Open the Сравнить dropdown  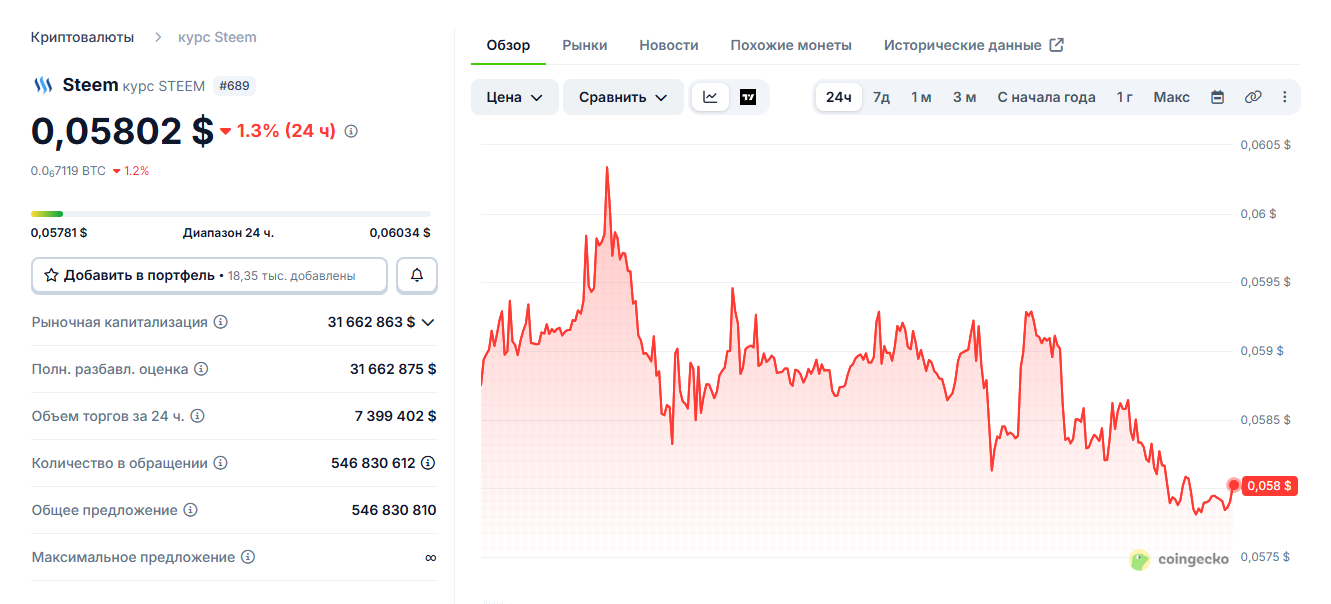tap(623, 97)
